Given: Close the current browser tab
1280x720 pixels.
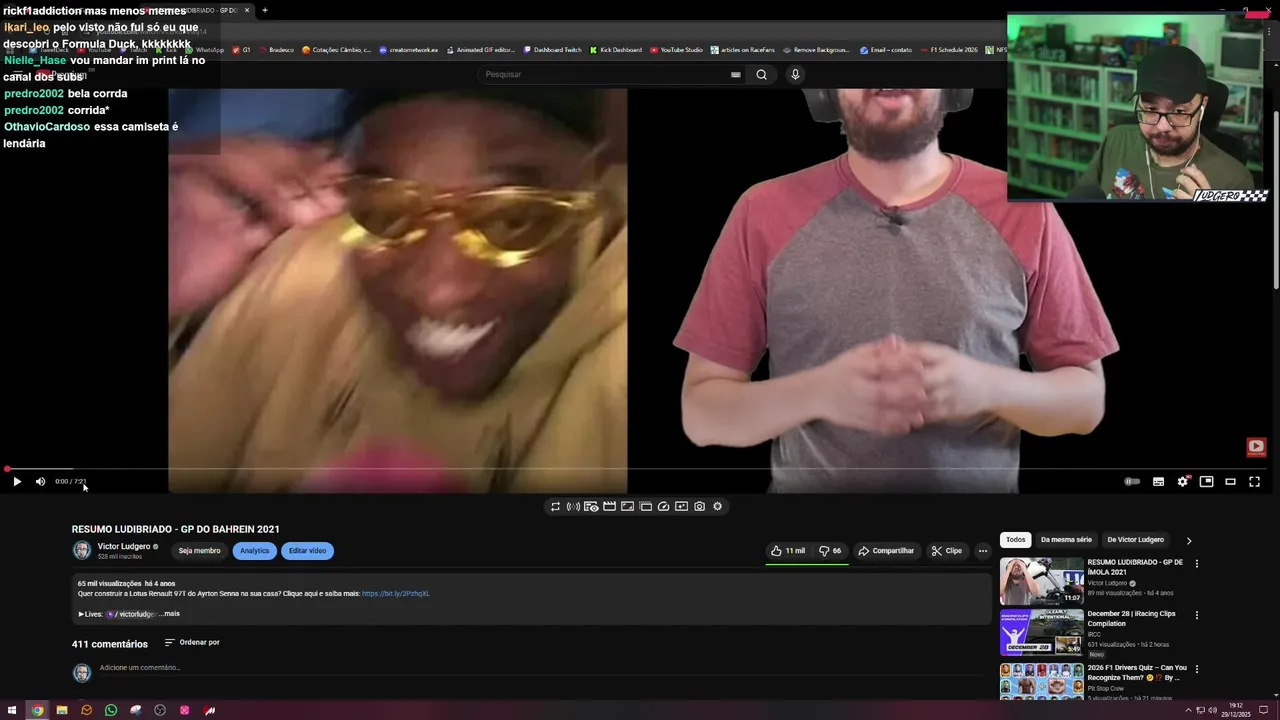Looking at the screenshot, I should pos(247,10).
